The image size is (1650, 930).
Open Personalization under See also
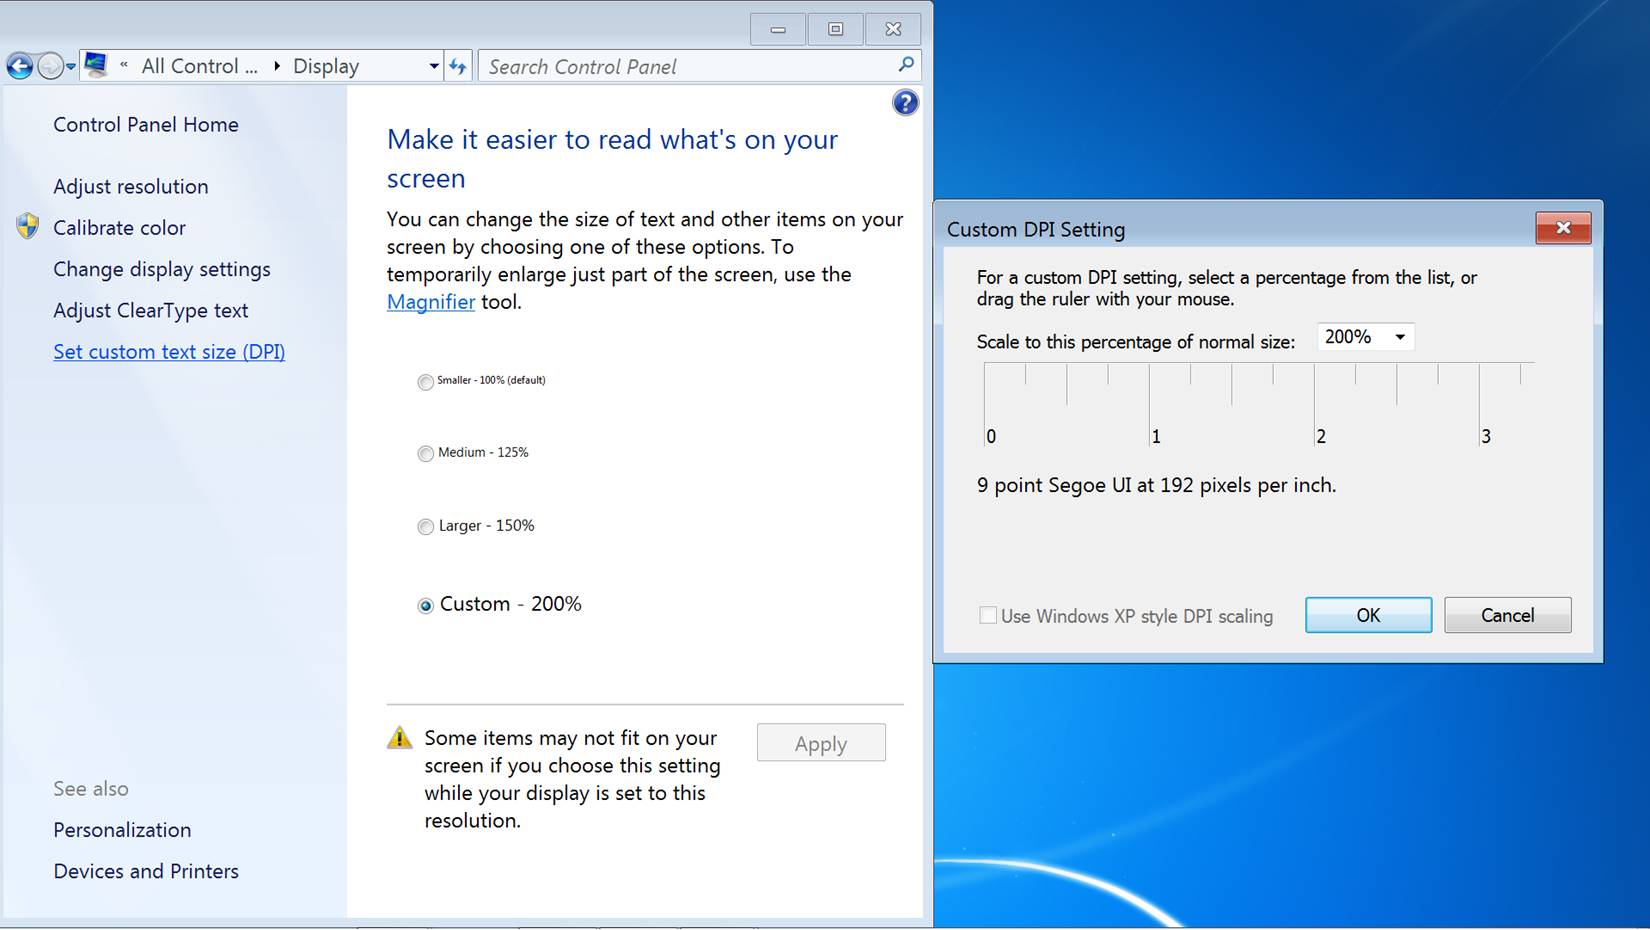122,829
